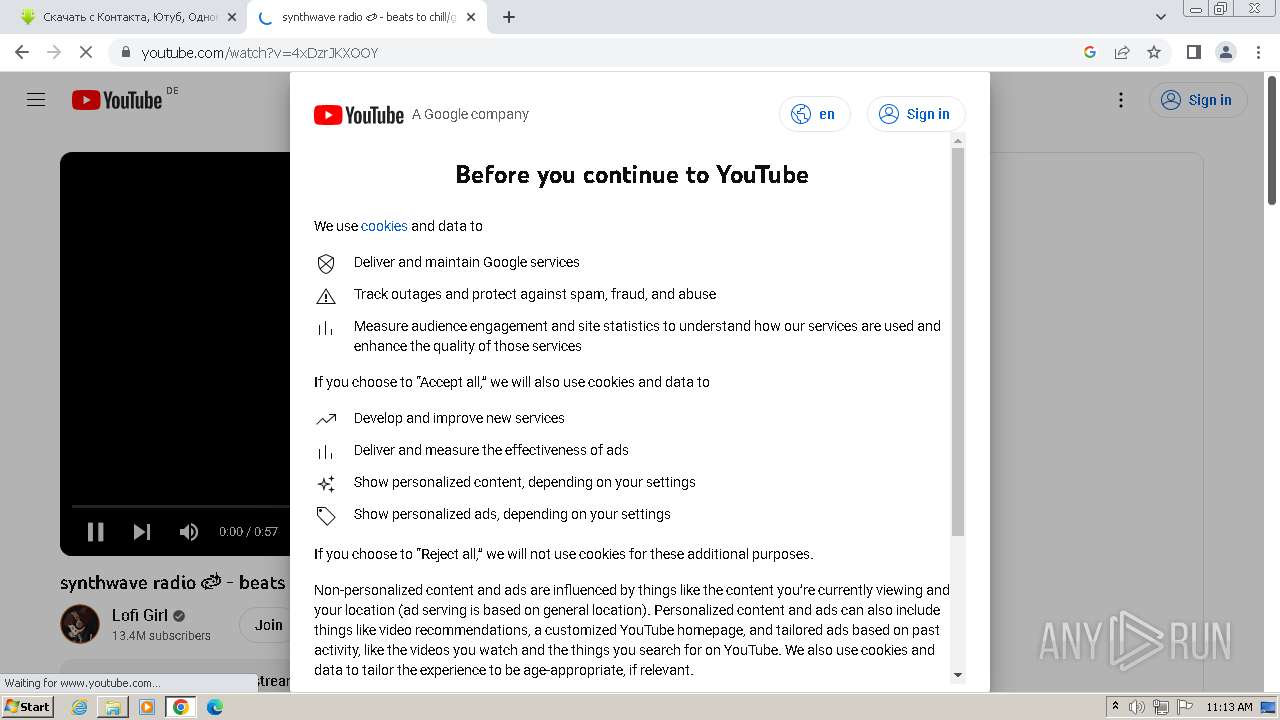Screen dimensions: 1280x720
Task: Stop loading the page with the X button
Action: pyautogui.click(x=86, y=52)
